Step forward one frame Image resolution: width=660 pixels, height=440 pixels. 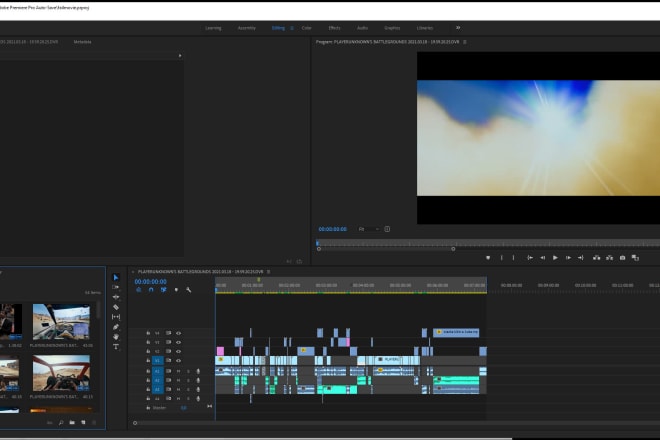(568, 258)
